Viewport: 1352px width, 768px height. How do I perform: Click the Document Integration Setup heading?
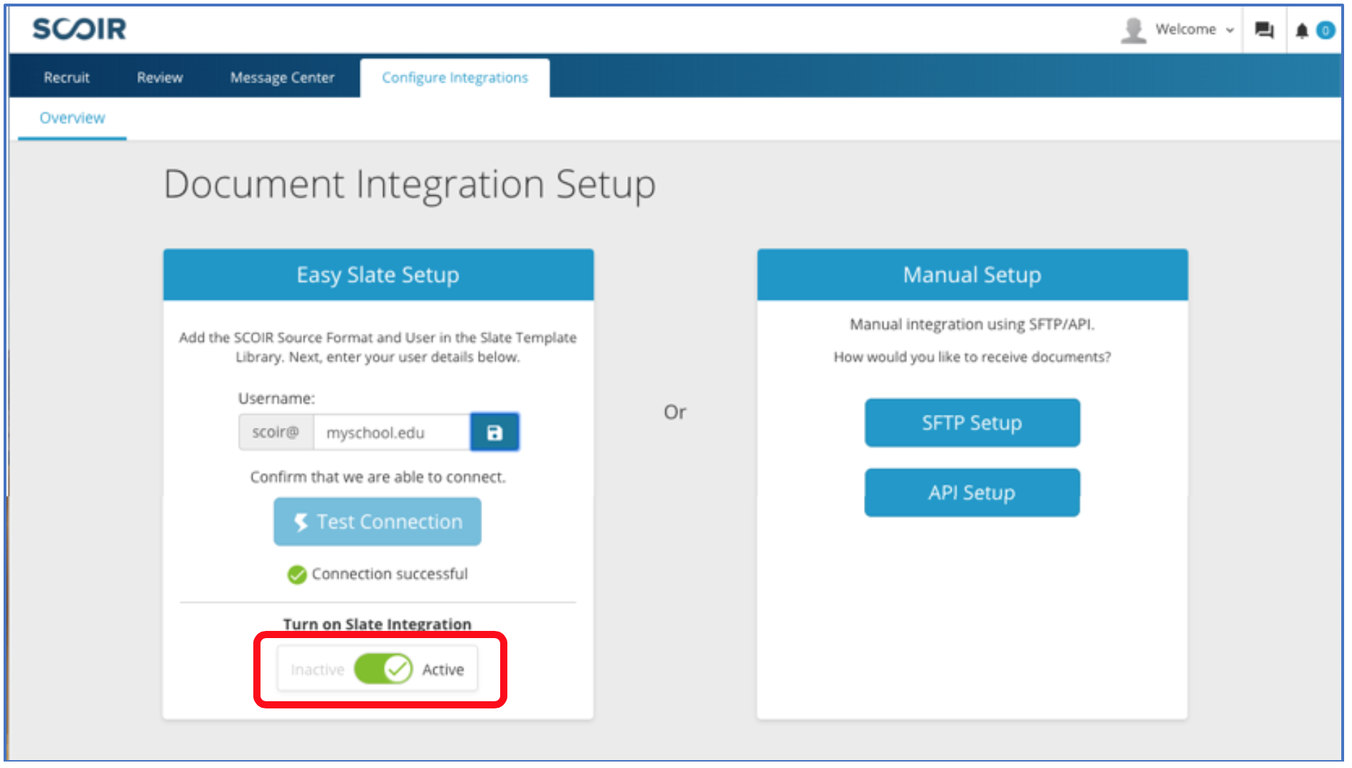coord(410,186)
